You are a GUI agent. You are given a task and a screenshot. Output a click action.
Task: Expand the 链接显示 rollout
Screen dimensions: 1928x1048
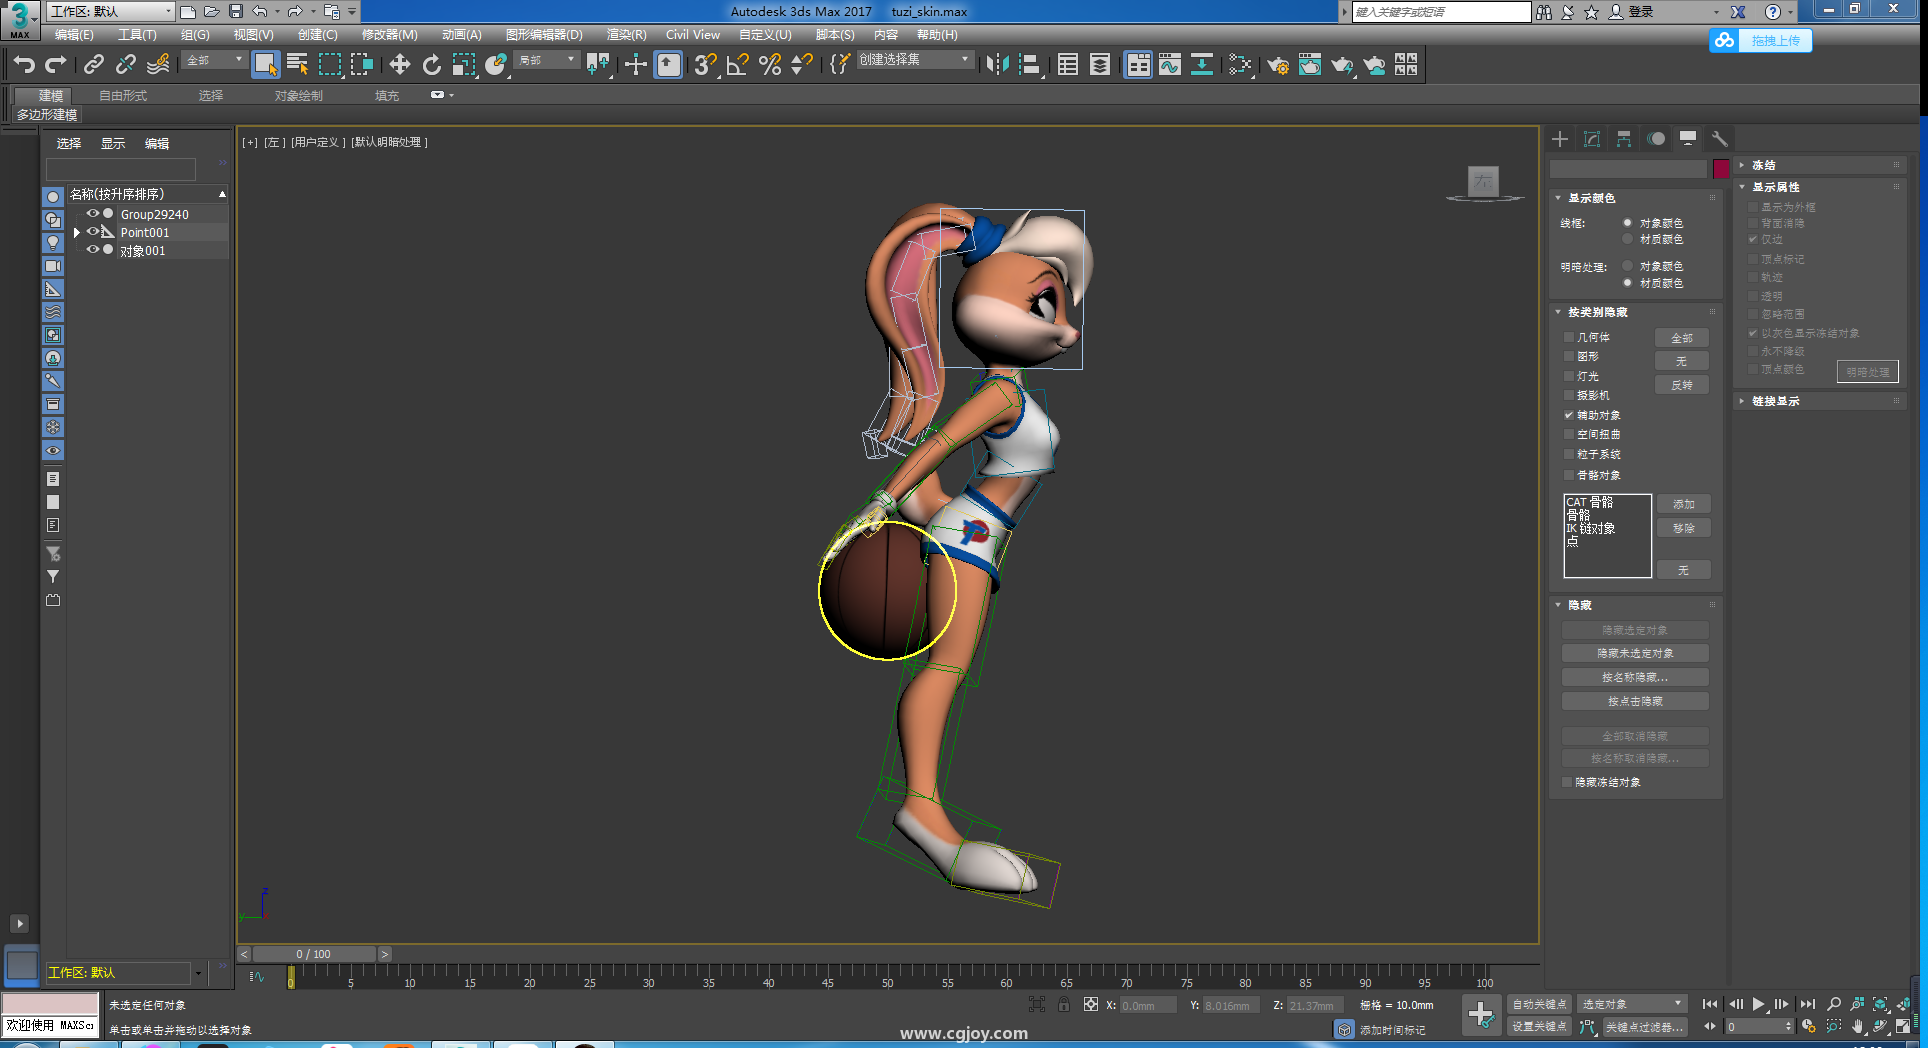coord(1820,401)
